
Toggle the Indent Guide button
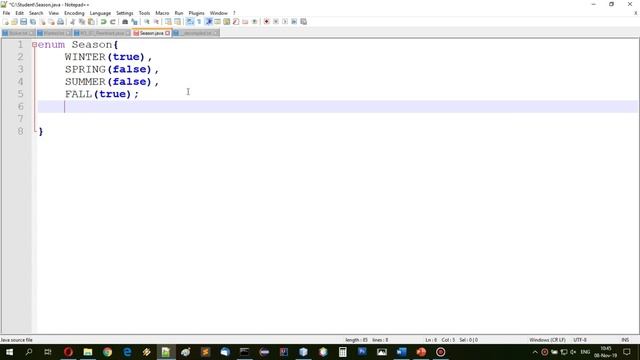point(209,22)
